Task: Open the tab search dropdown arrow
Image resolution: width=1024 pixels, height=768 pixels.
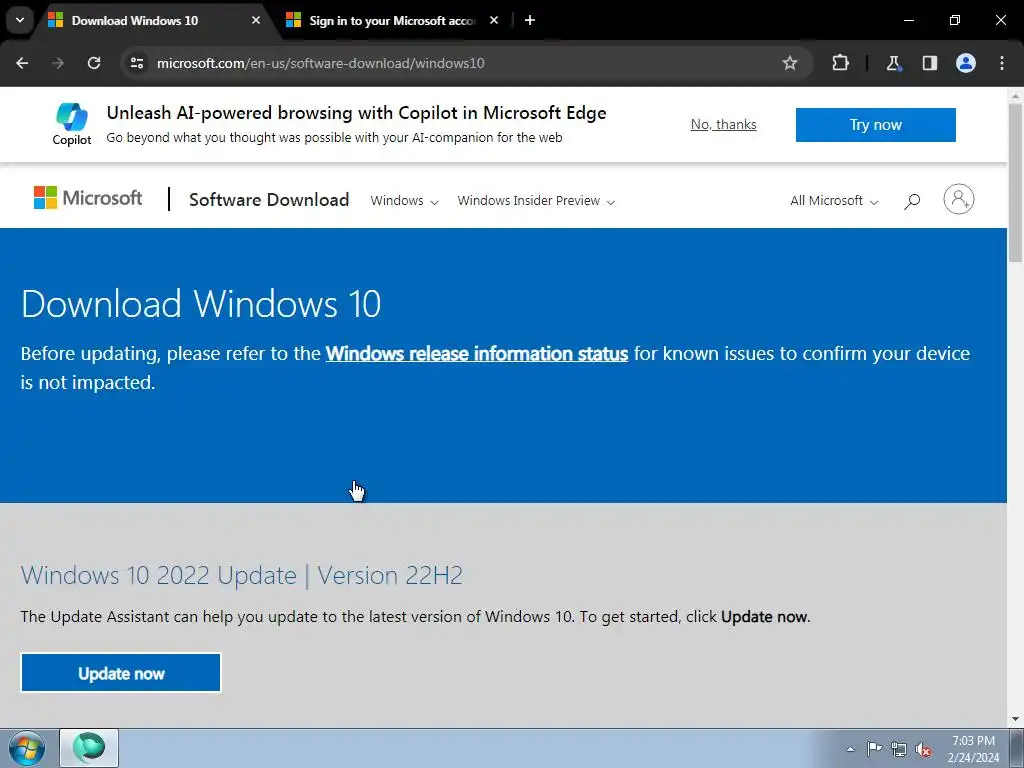Action: pyautogui.click(x=20, y=20)
